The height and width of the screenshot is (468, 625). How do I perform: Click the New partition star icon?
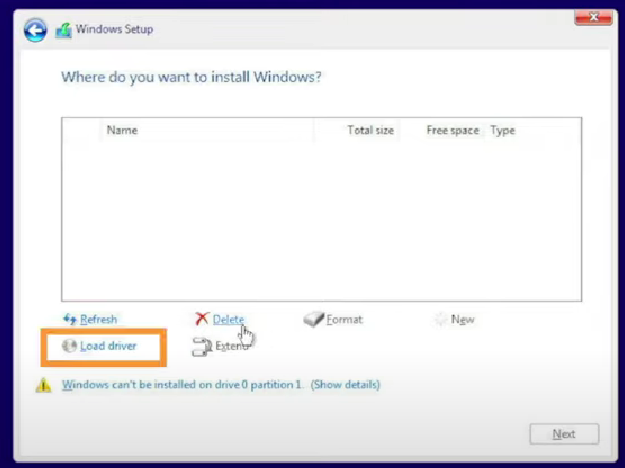(x=440, y=319)
